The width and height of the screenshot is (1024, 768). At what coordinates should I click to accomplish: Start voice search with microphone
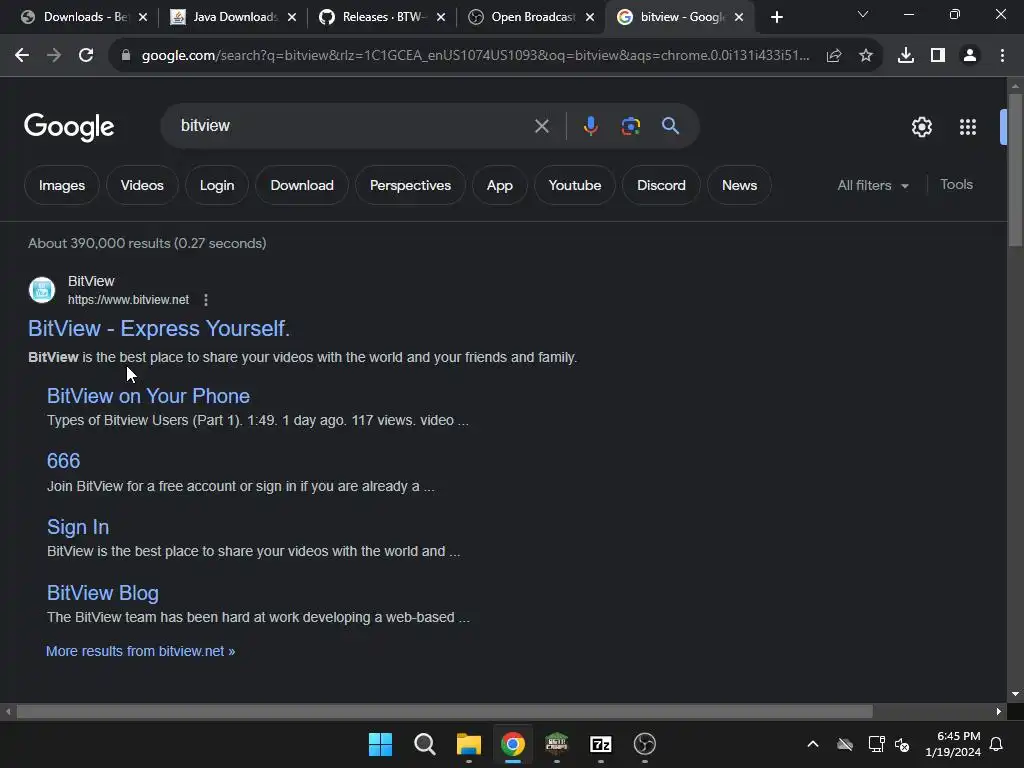pos(590,125)
